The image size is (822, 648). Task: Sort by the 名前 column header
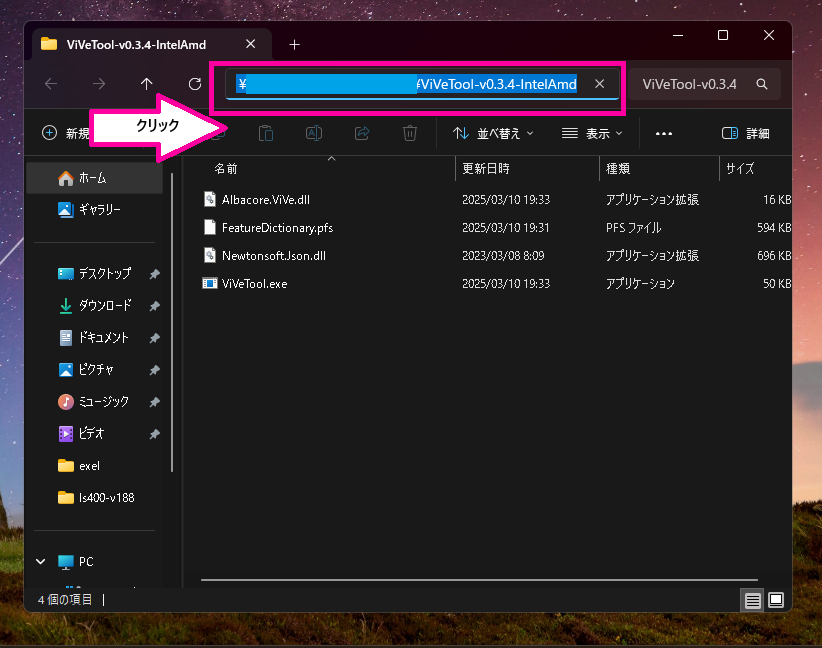pyautogui.click(x=226, y=168)
